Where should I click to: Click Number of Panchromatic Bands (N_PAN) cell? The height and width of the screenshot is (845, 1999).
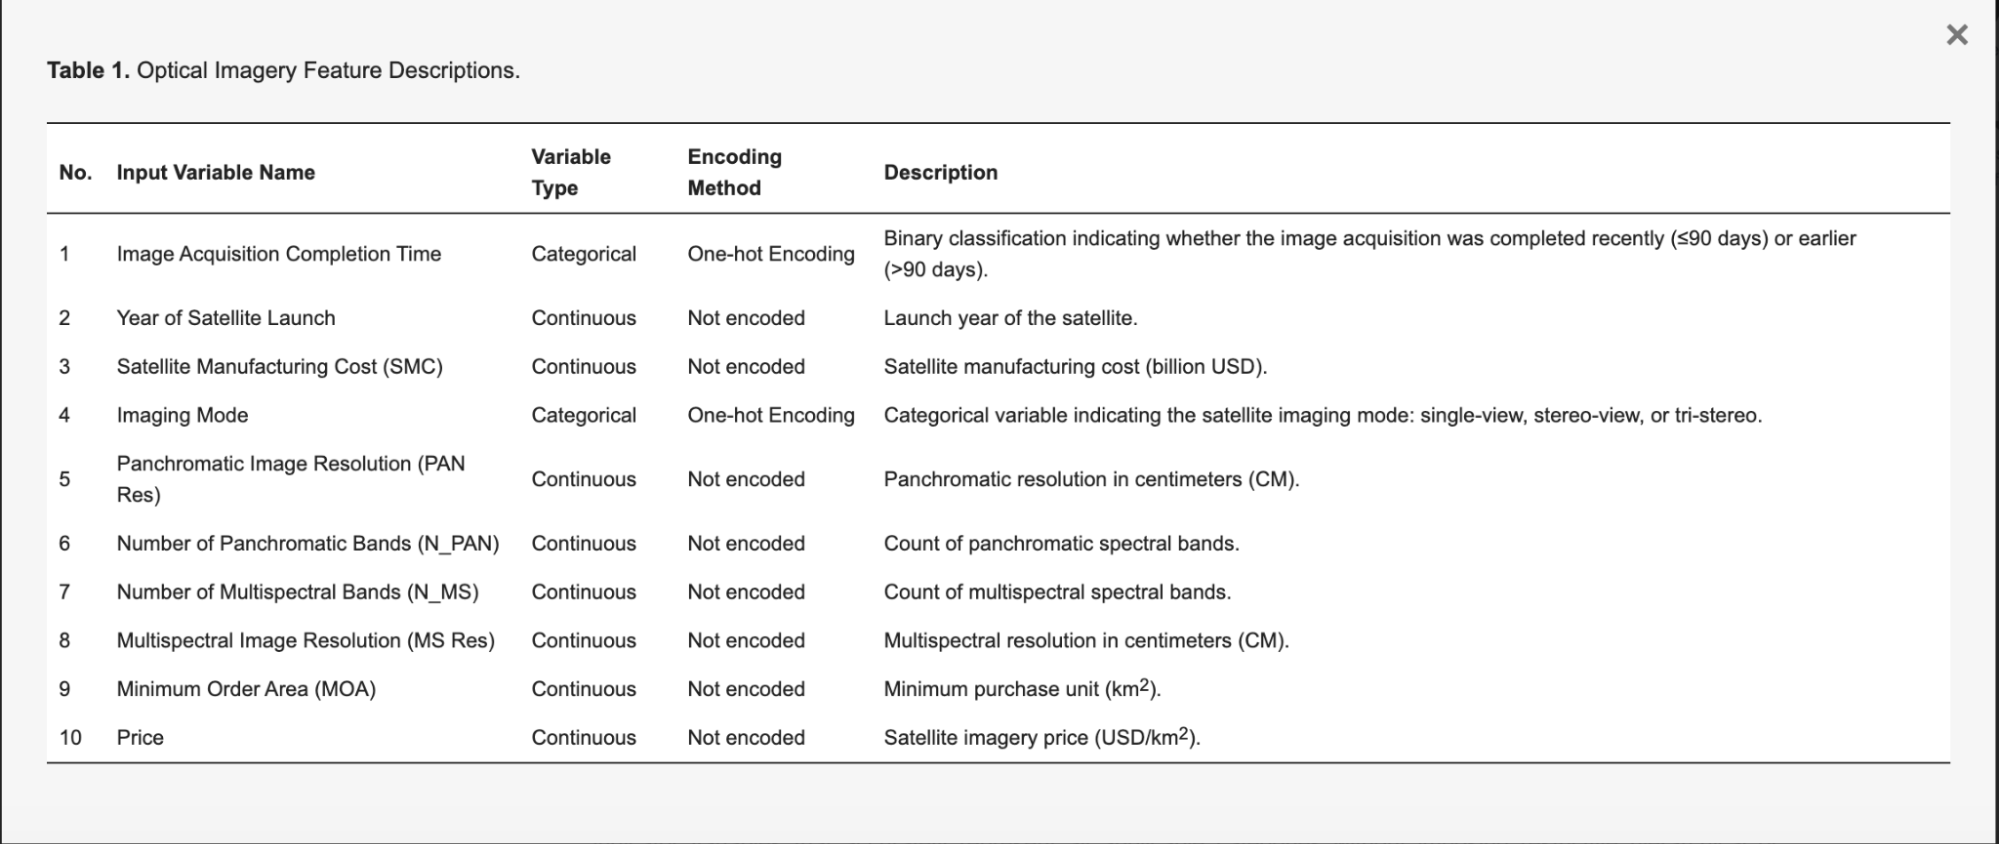coord(308,543)
